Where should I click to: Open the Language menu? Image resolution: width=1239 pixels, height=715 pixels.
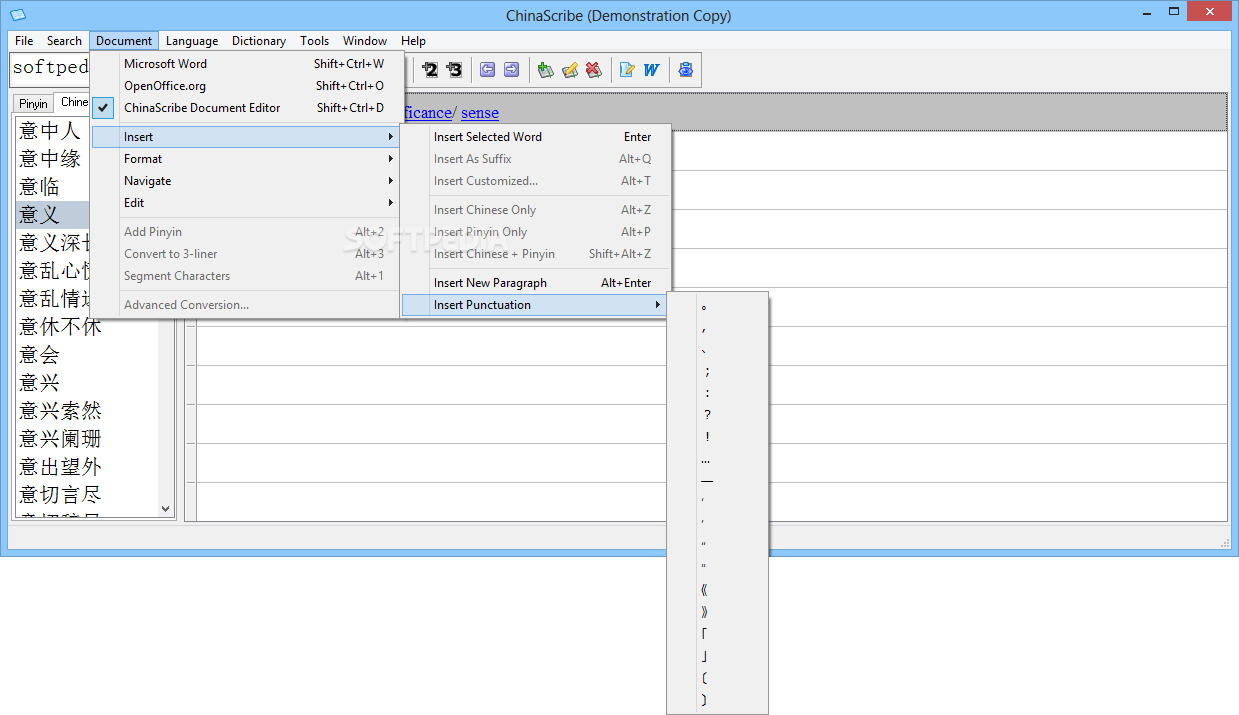(x=192, y=41)
